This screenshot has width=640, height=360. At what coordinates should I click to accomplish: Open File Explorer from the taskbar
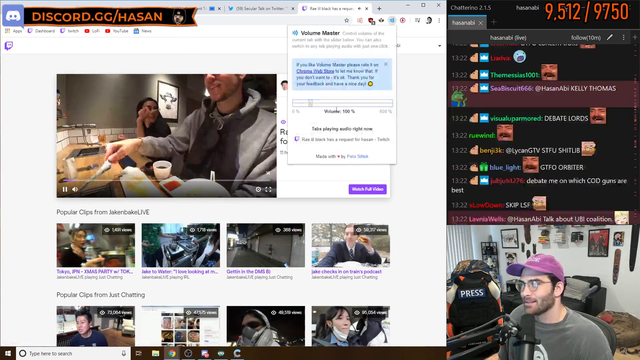pos(156,353)
